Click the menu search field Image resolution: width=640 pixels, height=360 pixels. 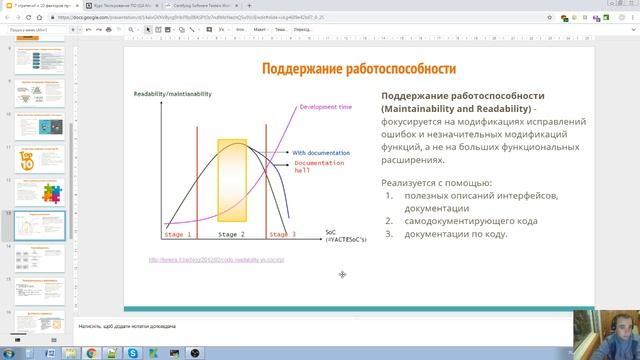coord(36,30)
